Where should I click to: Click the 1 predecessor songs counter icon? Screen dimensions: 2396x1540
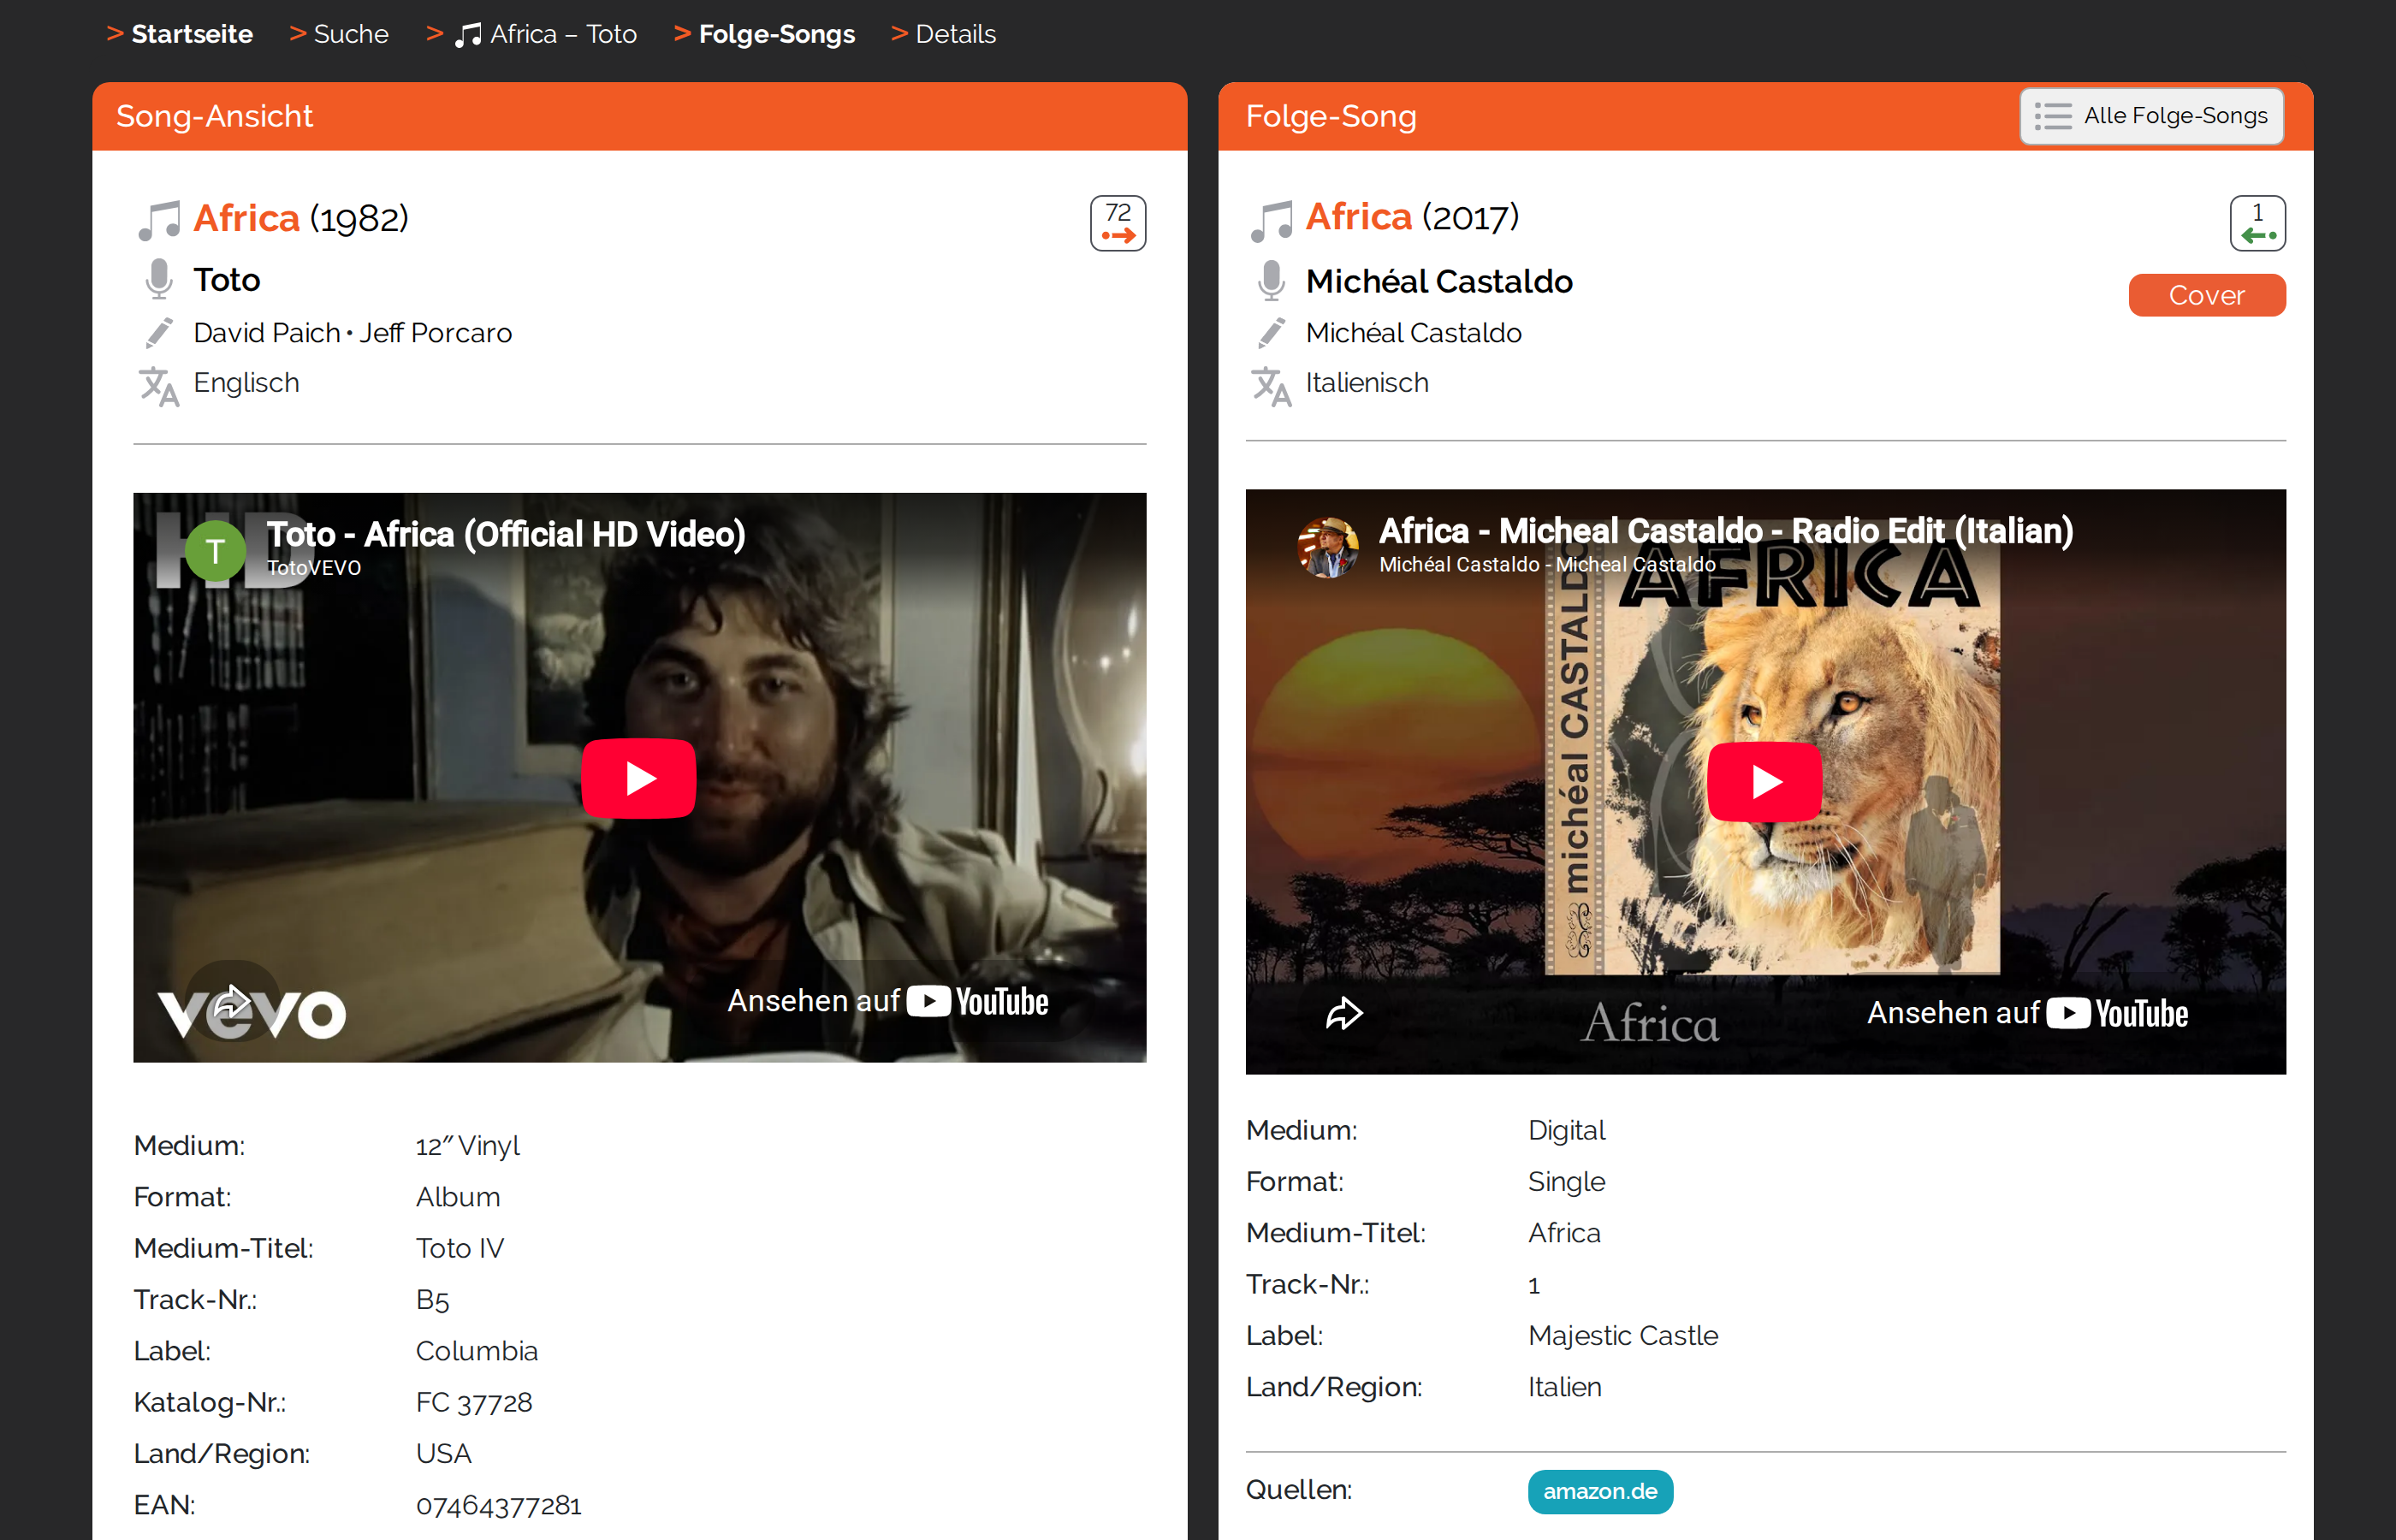[x=2257, y=223]
